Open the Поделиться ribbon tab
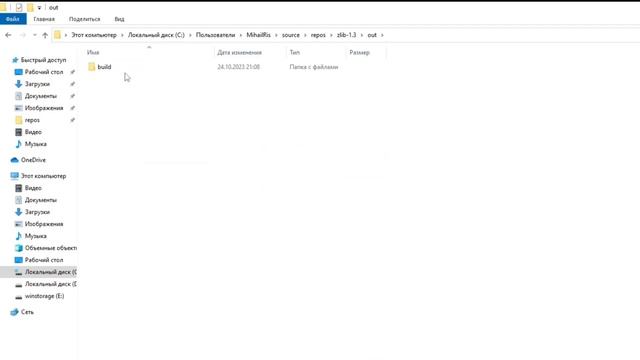Screen dimensions: 640x360 pyautogui.click(x=84, y=19)
